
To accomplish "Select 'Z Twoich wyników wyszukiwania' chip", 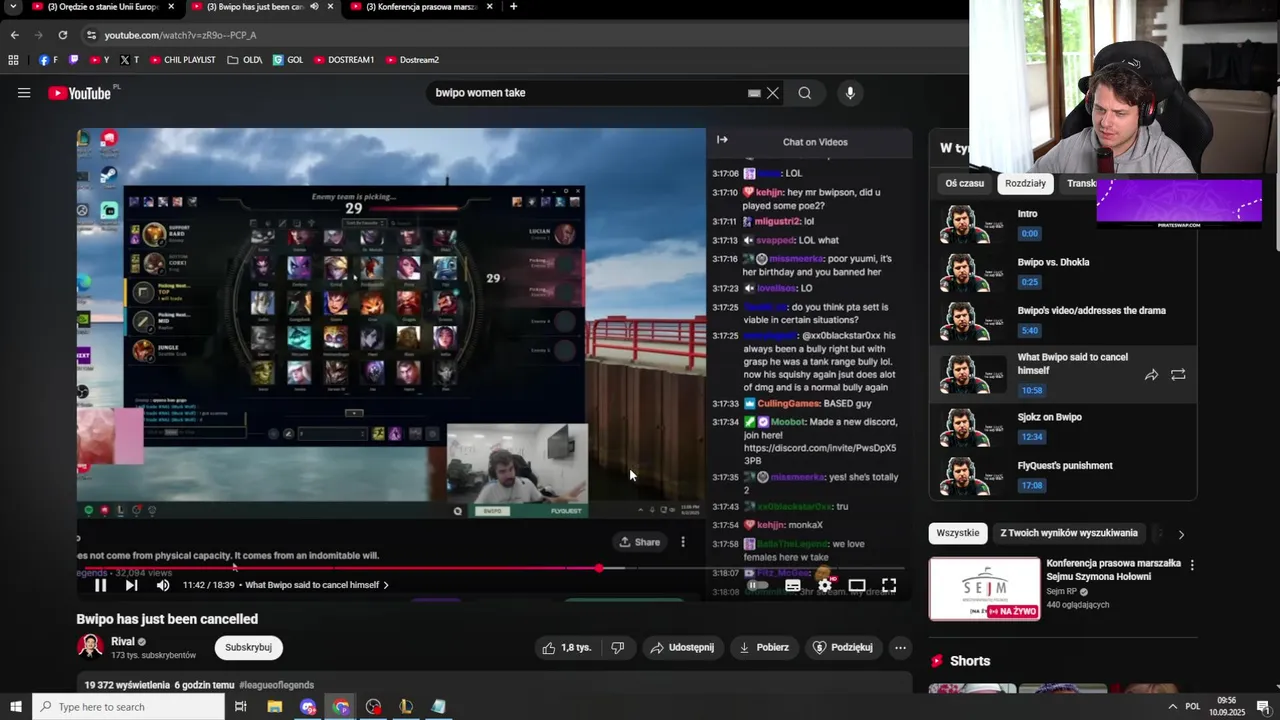I will (1069, 533).
